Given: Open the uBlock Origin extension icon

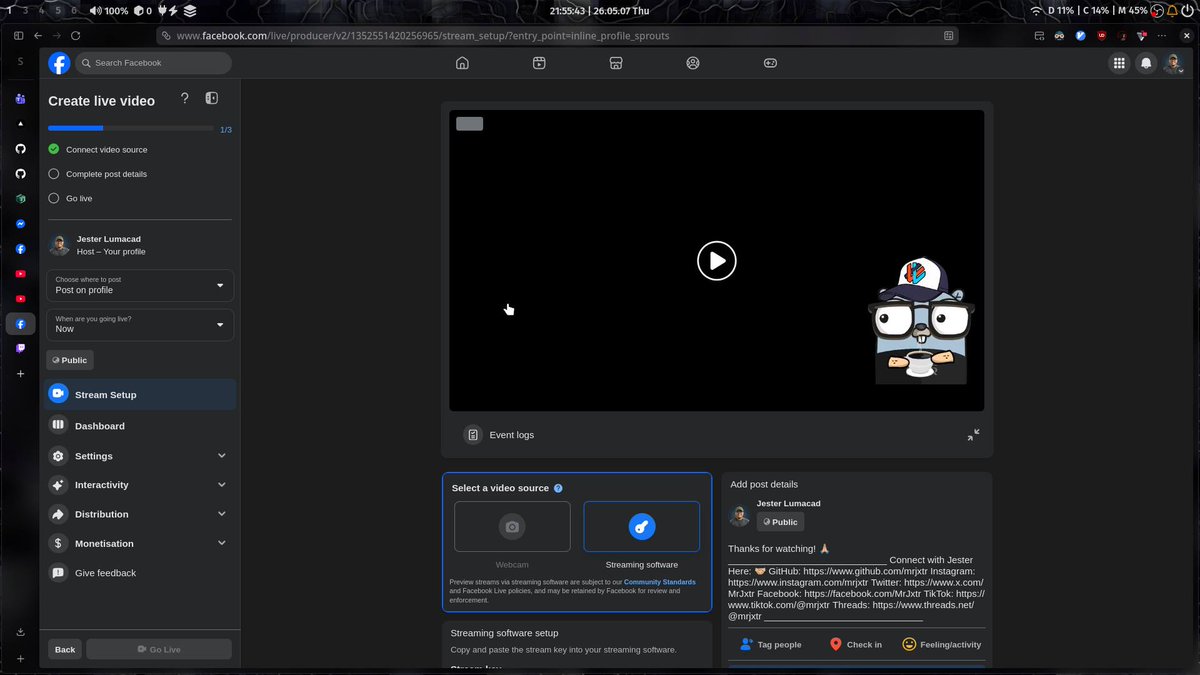Looking at the screenshot, I should pos(1102,35).
